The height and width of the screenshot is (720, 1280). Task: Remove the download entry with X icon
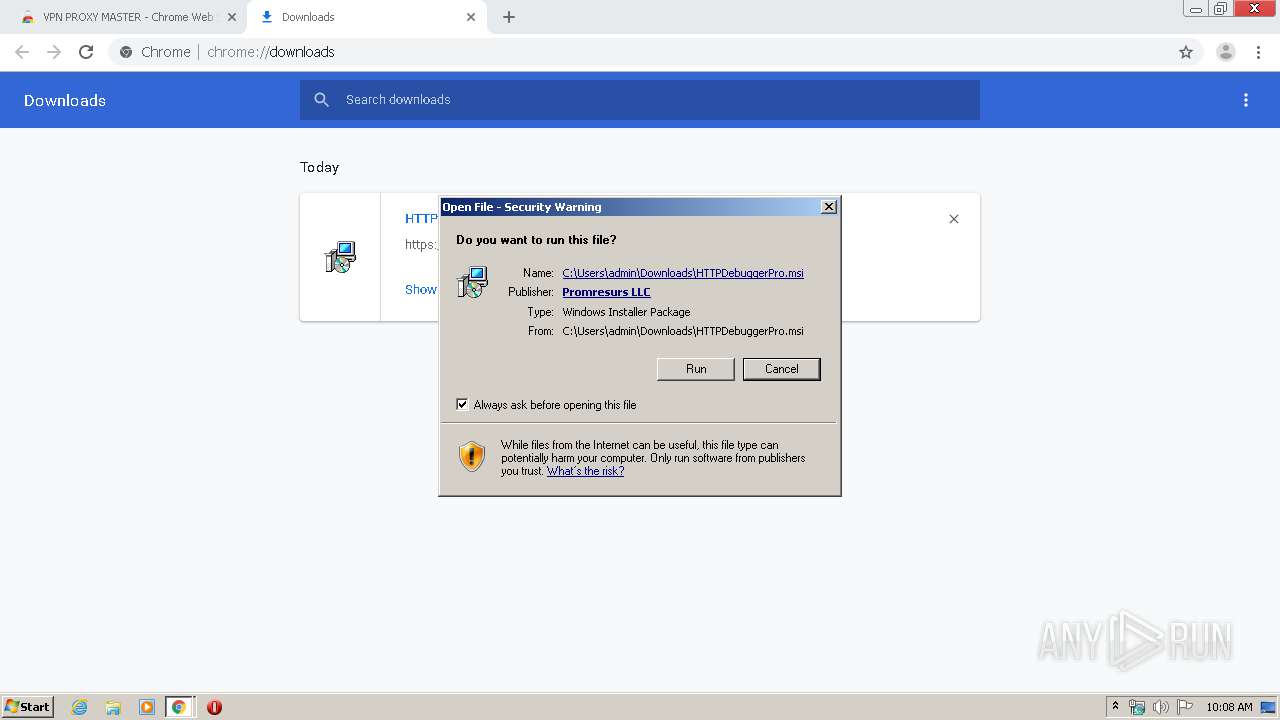click(x=954, y=219)
